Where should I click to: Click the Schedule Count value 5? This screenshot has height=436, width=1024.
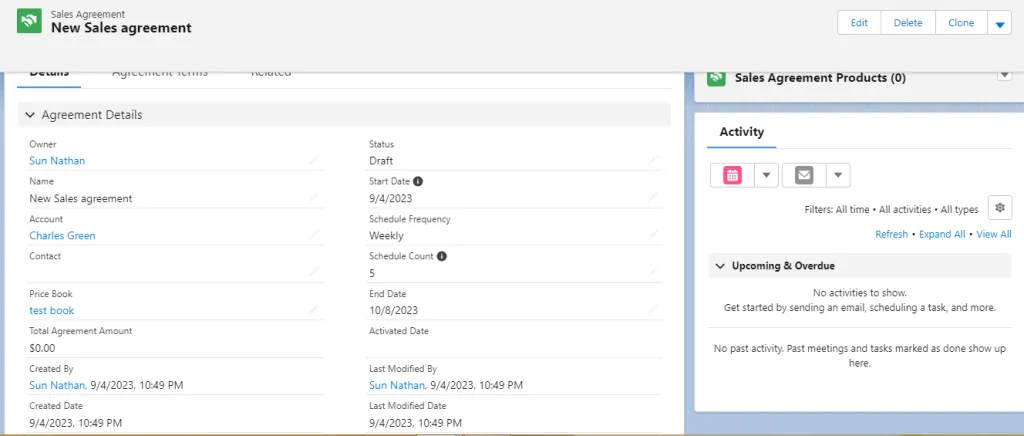click(372, 273)
